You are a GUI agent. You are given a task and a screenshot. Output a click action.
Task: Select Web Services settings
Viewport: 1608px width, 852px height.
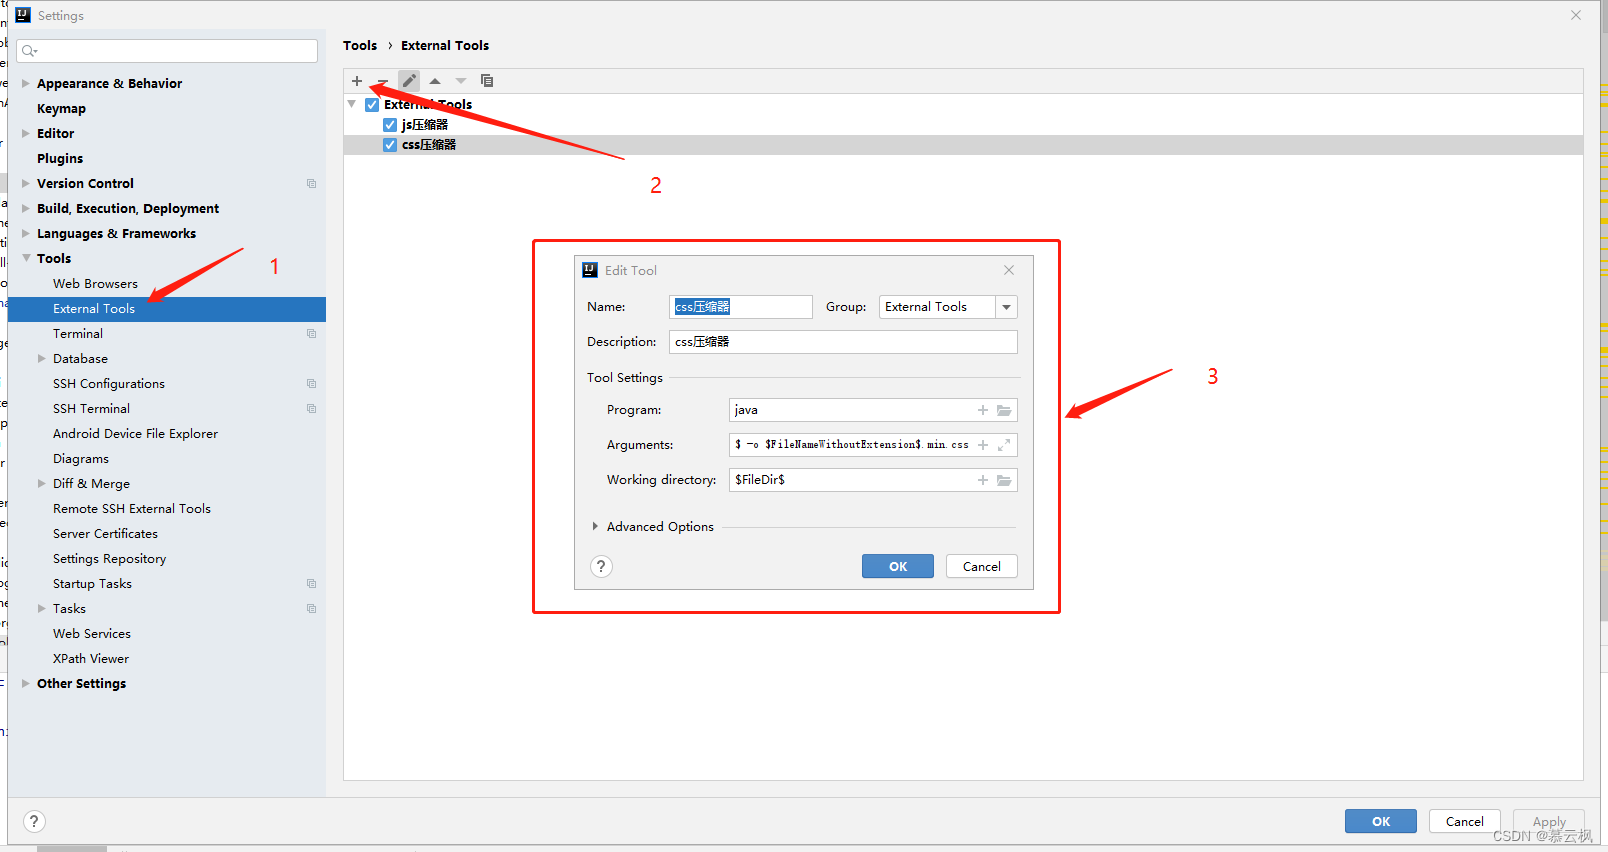tap(92, 634)
